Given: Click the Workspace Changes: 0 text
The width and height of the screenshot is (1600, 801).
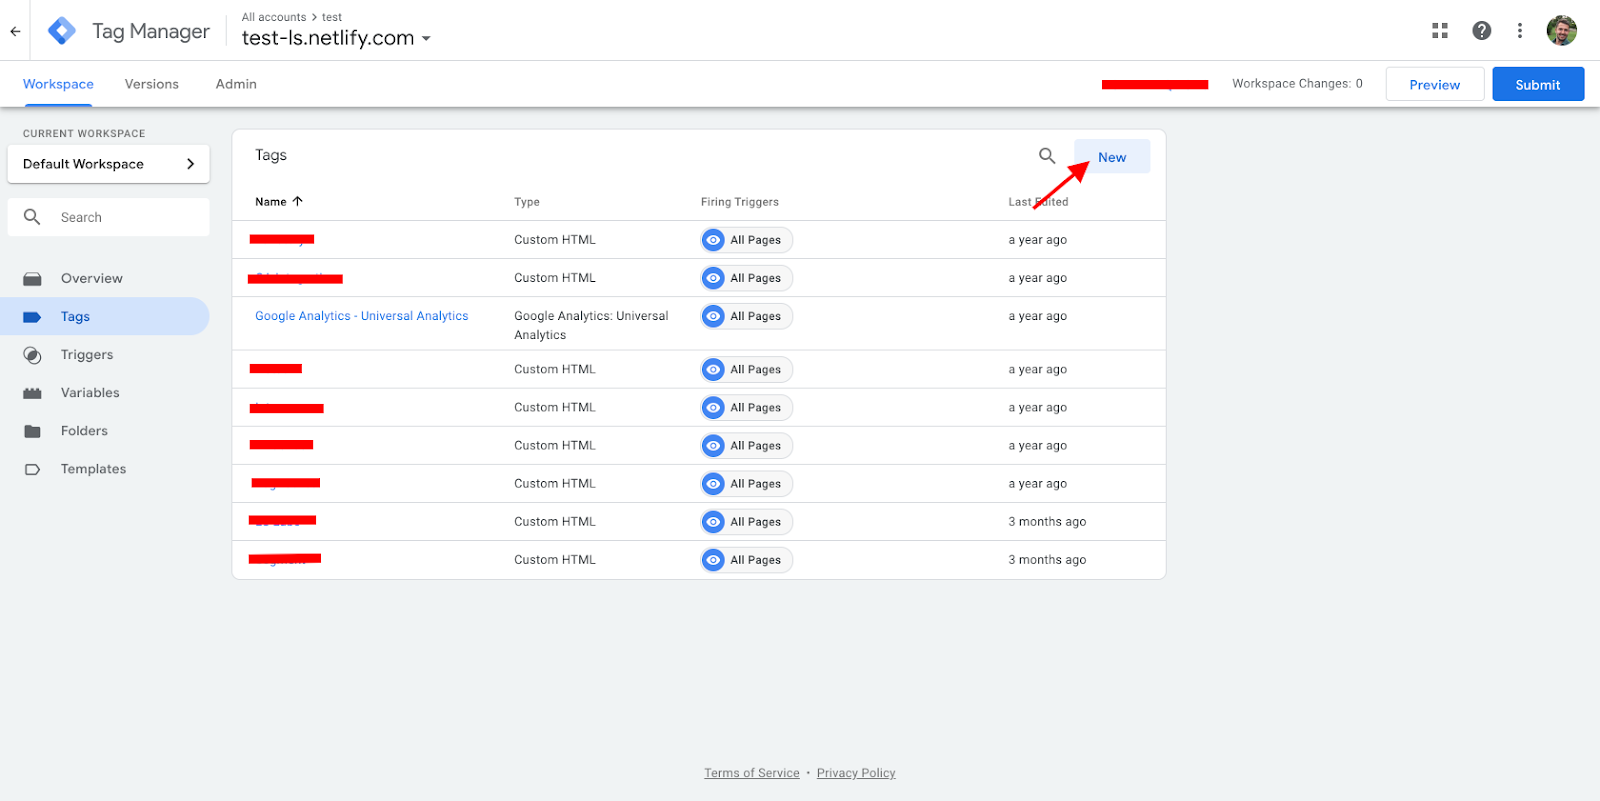Looking at the screenshot, I should (x=1297, y=84).
